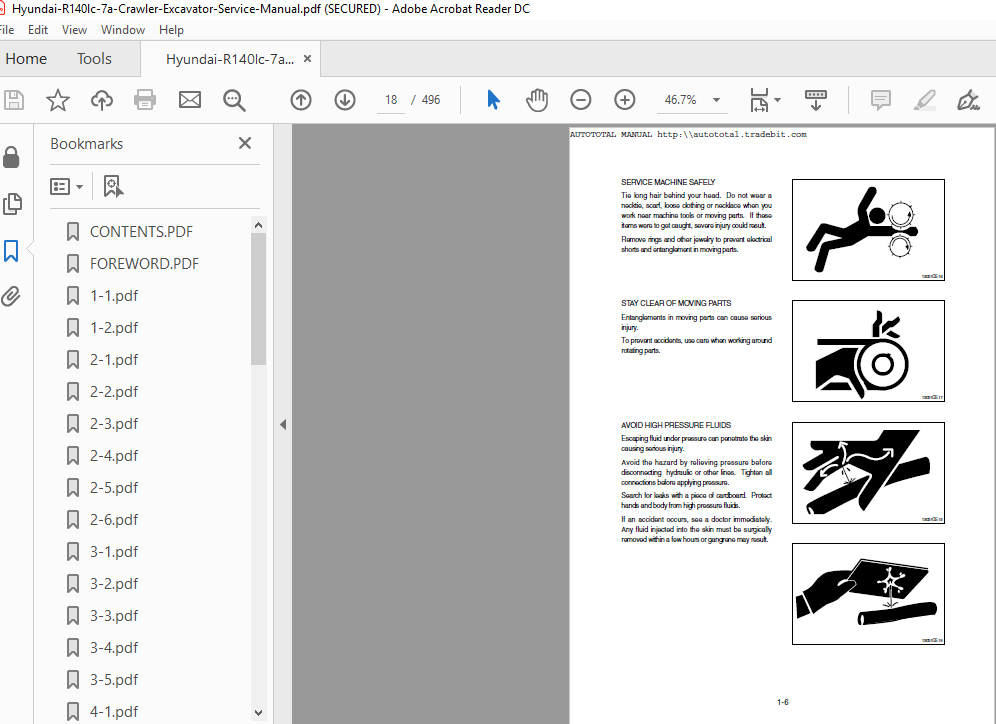The width and height of the screenshot is (996, 724).
Task: Go to previous page arrow
Action: point(301,100)
